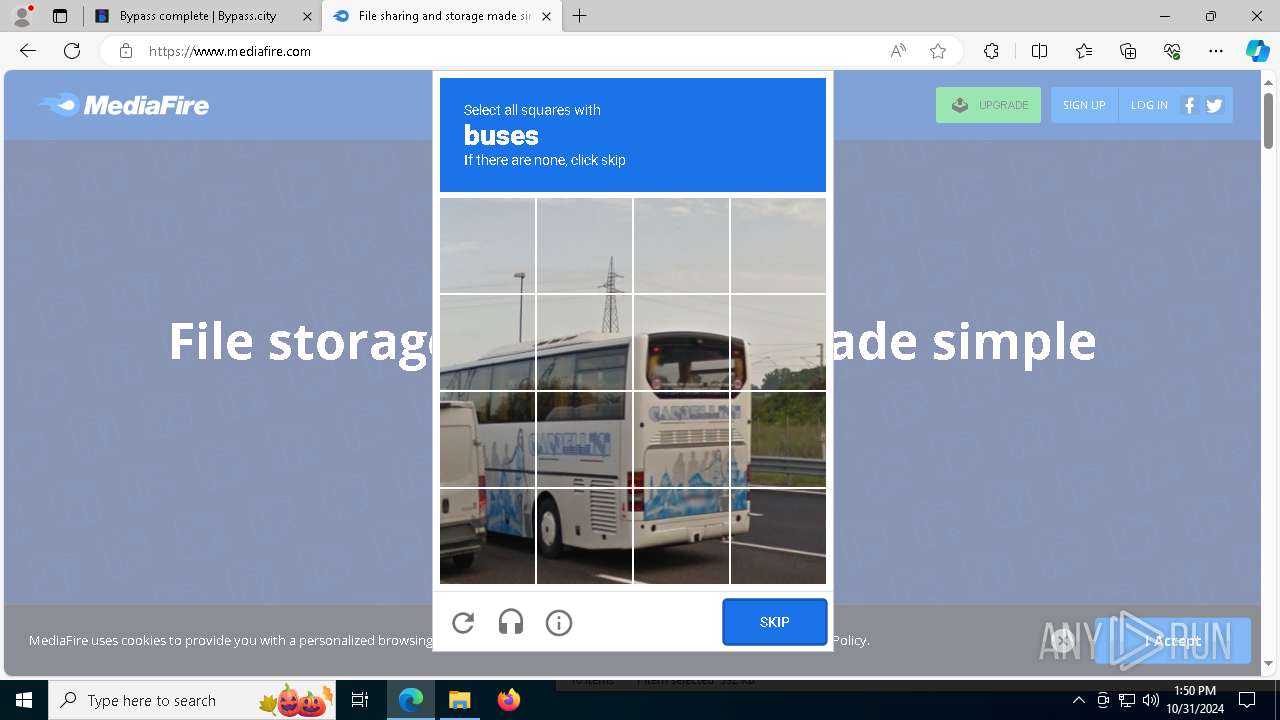Open the Copilot sidebar icon
The height and width of the screenshot is (720, 1280).
[1257, 51]
